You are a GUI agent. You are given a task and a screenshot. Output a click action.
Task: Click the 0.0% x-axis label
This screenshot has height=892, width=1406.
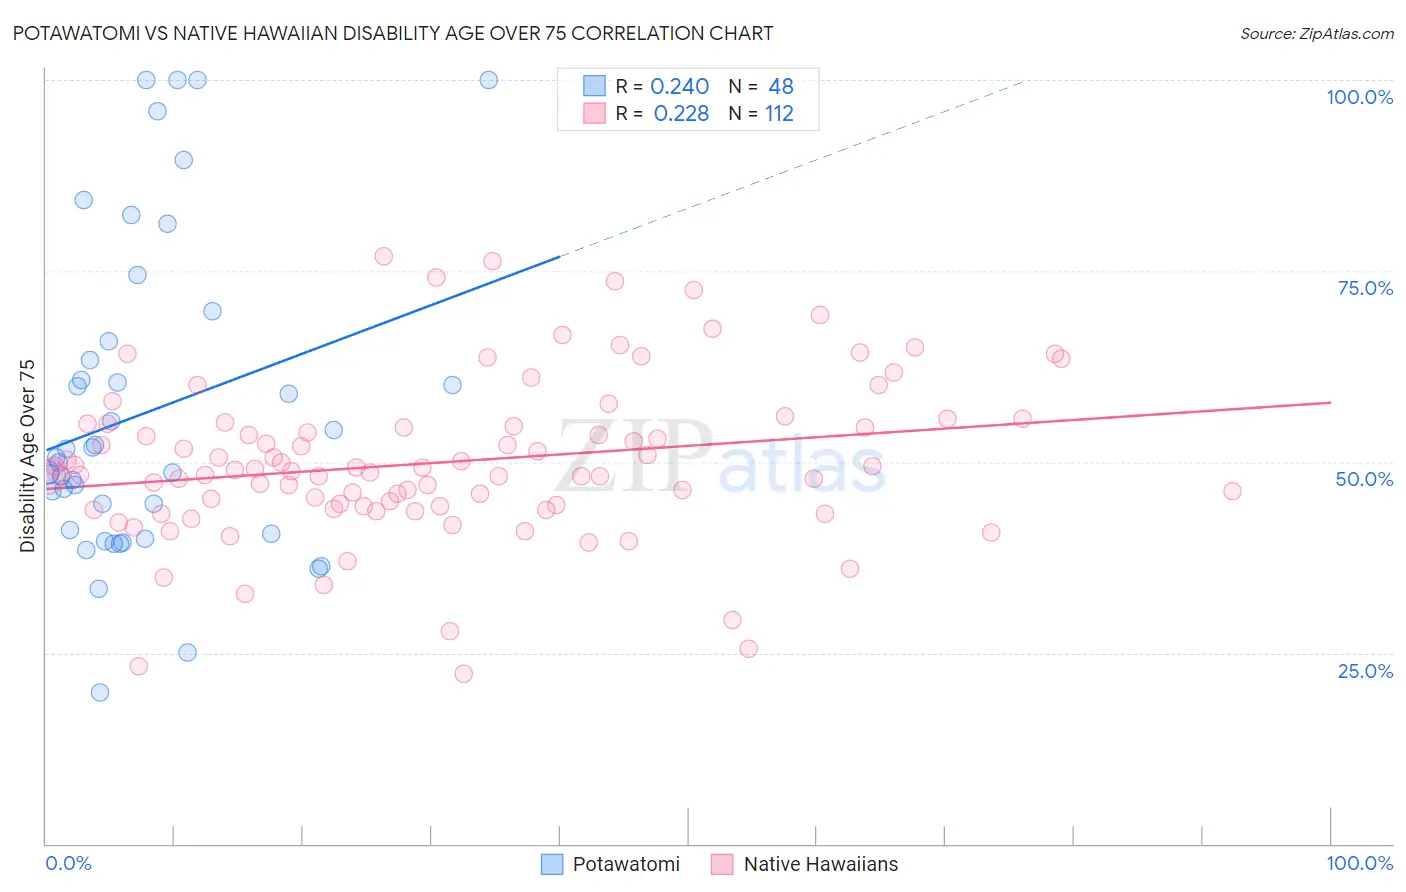tap(68, 863)
